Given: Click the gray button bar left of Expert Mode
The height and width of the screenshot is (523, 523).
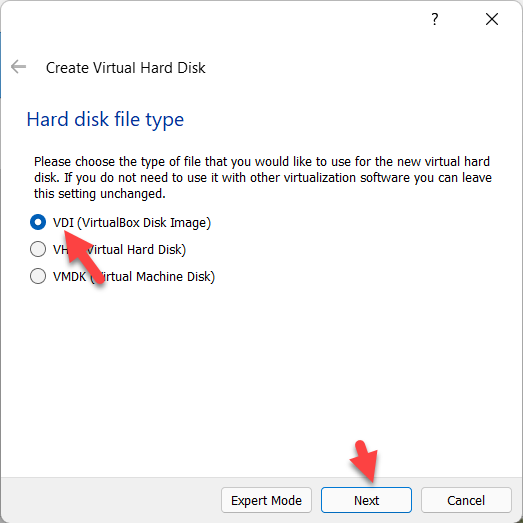Looking at the screenshot, I should [x=110, y=500].
